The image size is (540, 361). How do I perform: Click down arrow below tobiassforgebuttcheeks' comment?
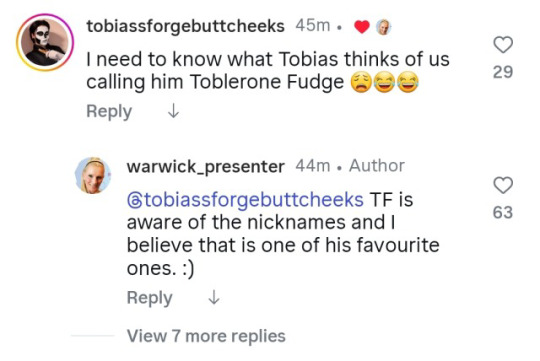coord(173,111)
